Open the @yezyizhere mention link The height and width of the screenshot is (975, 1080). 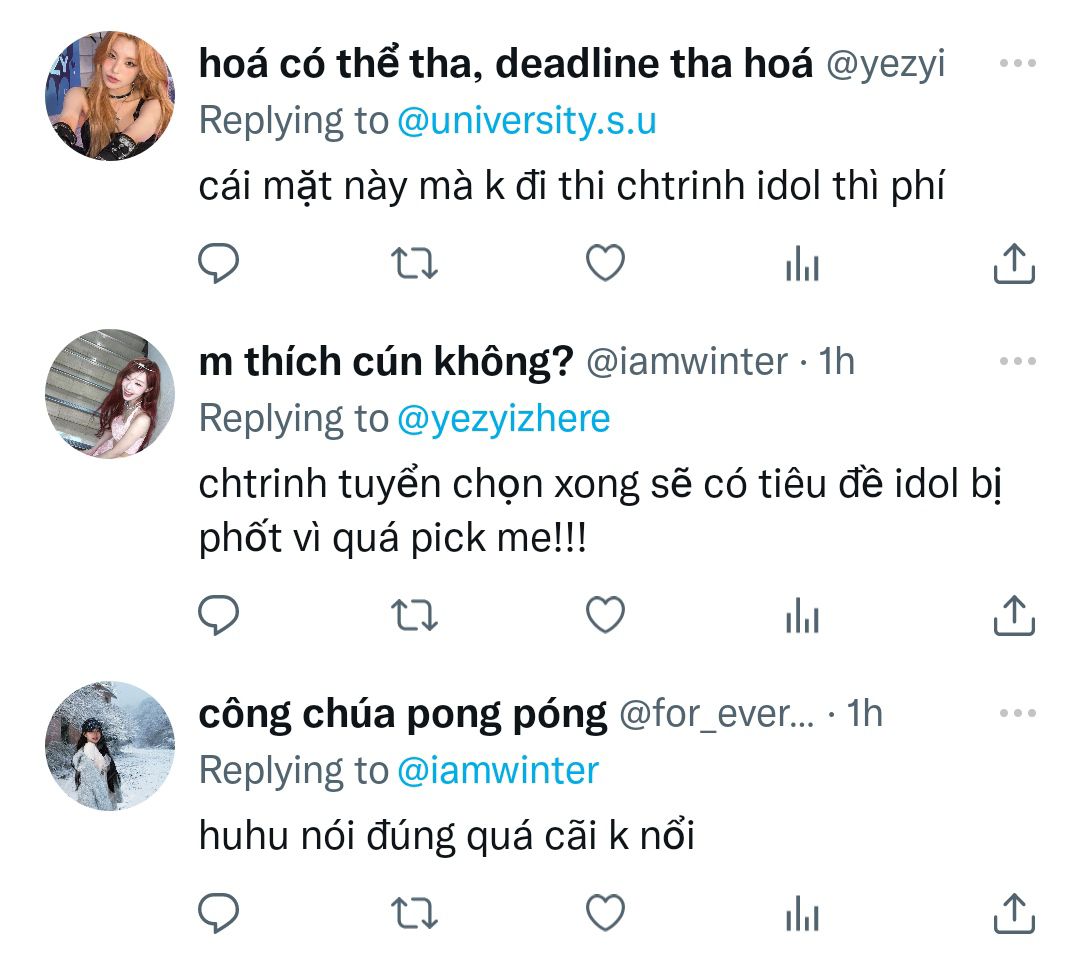point(503,418)
